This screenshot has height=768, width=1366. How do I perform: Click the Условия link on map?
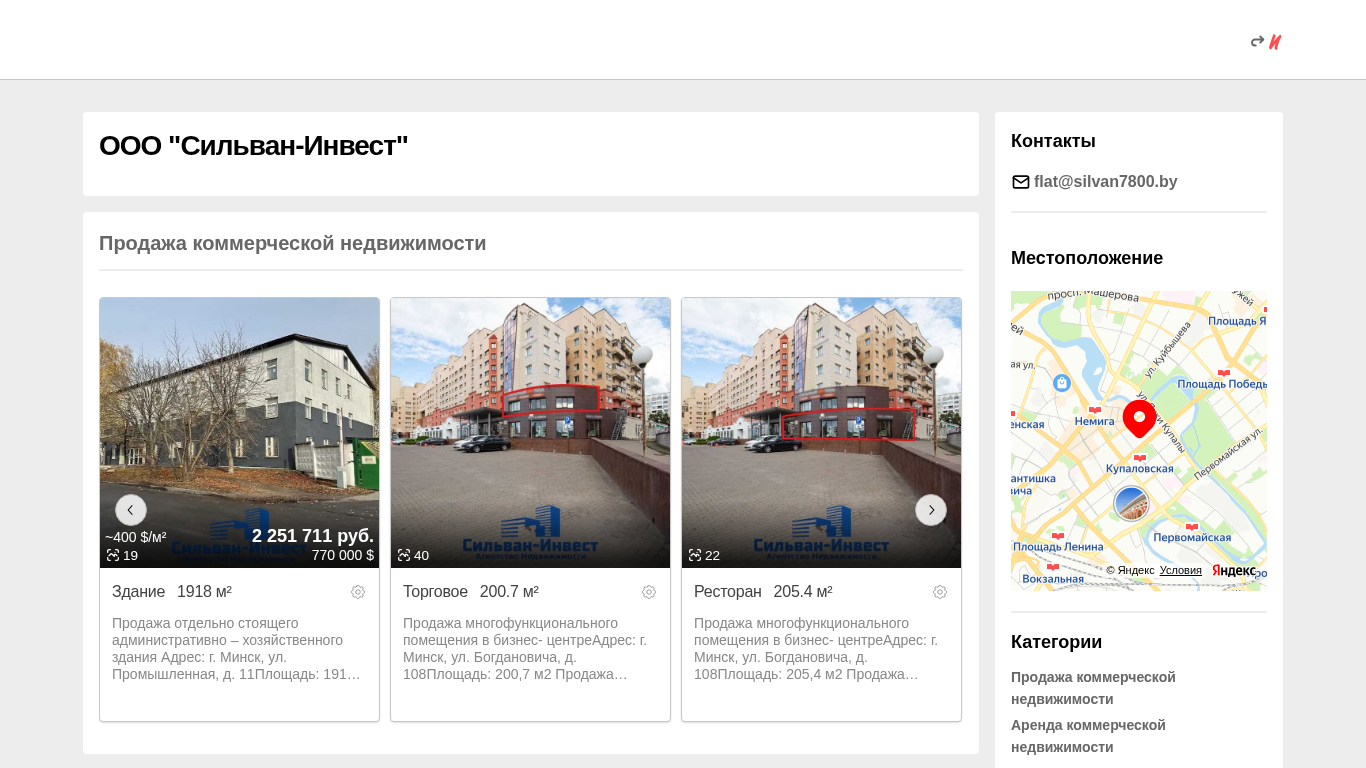pyautogui.click(x=1180, y=570)
